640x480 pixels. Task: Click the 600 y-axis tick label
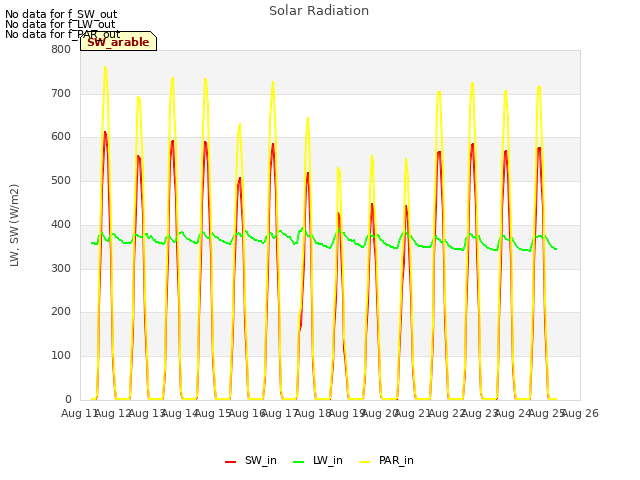click(61, 137)
